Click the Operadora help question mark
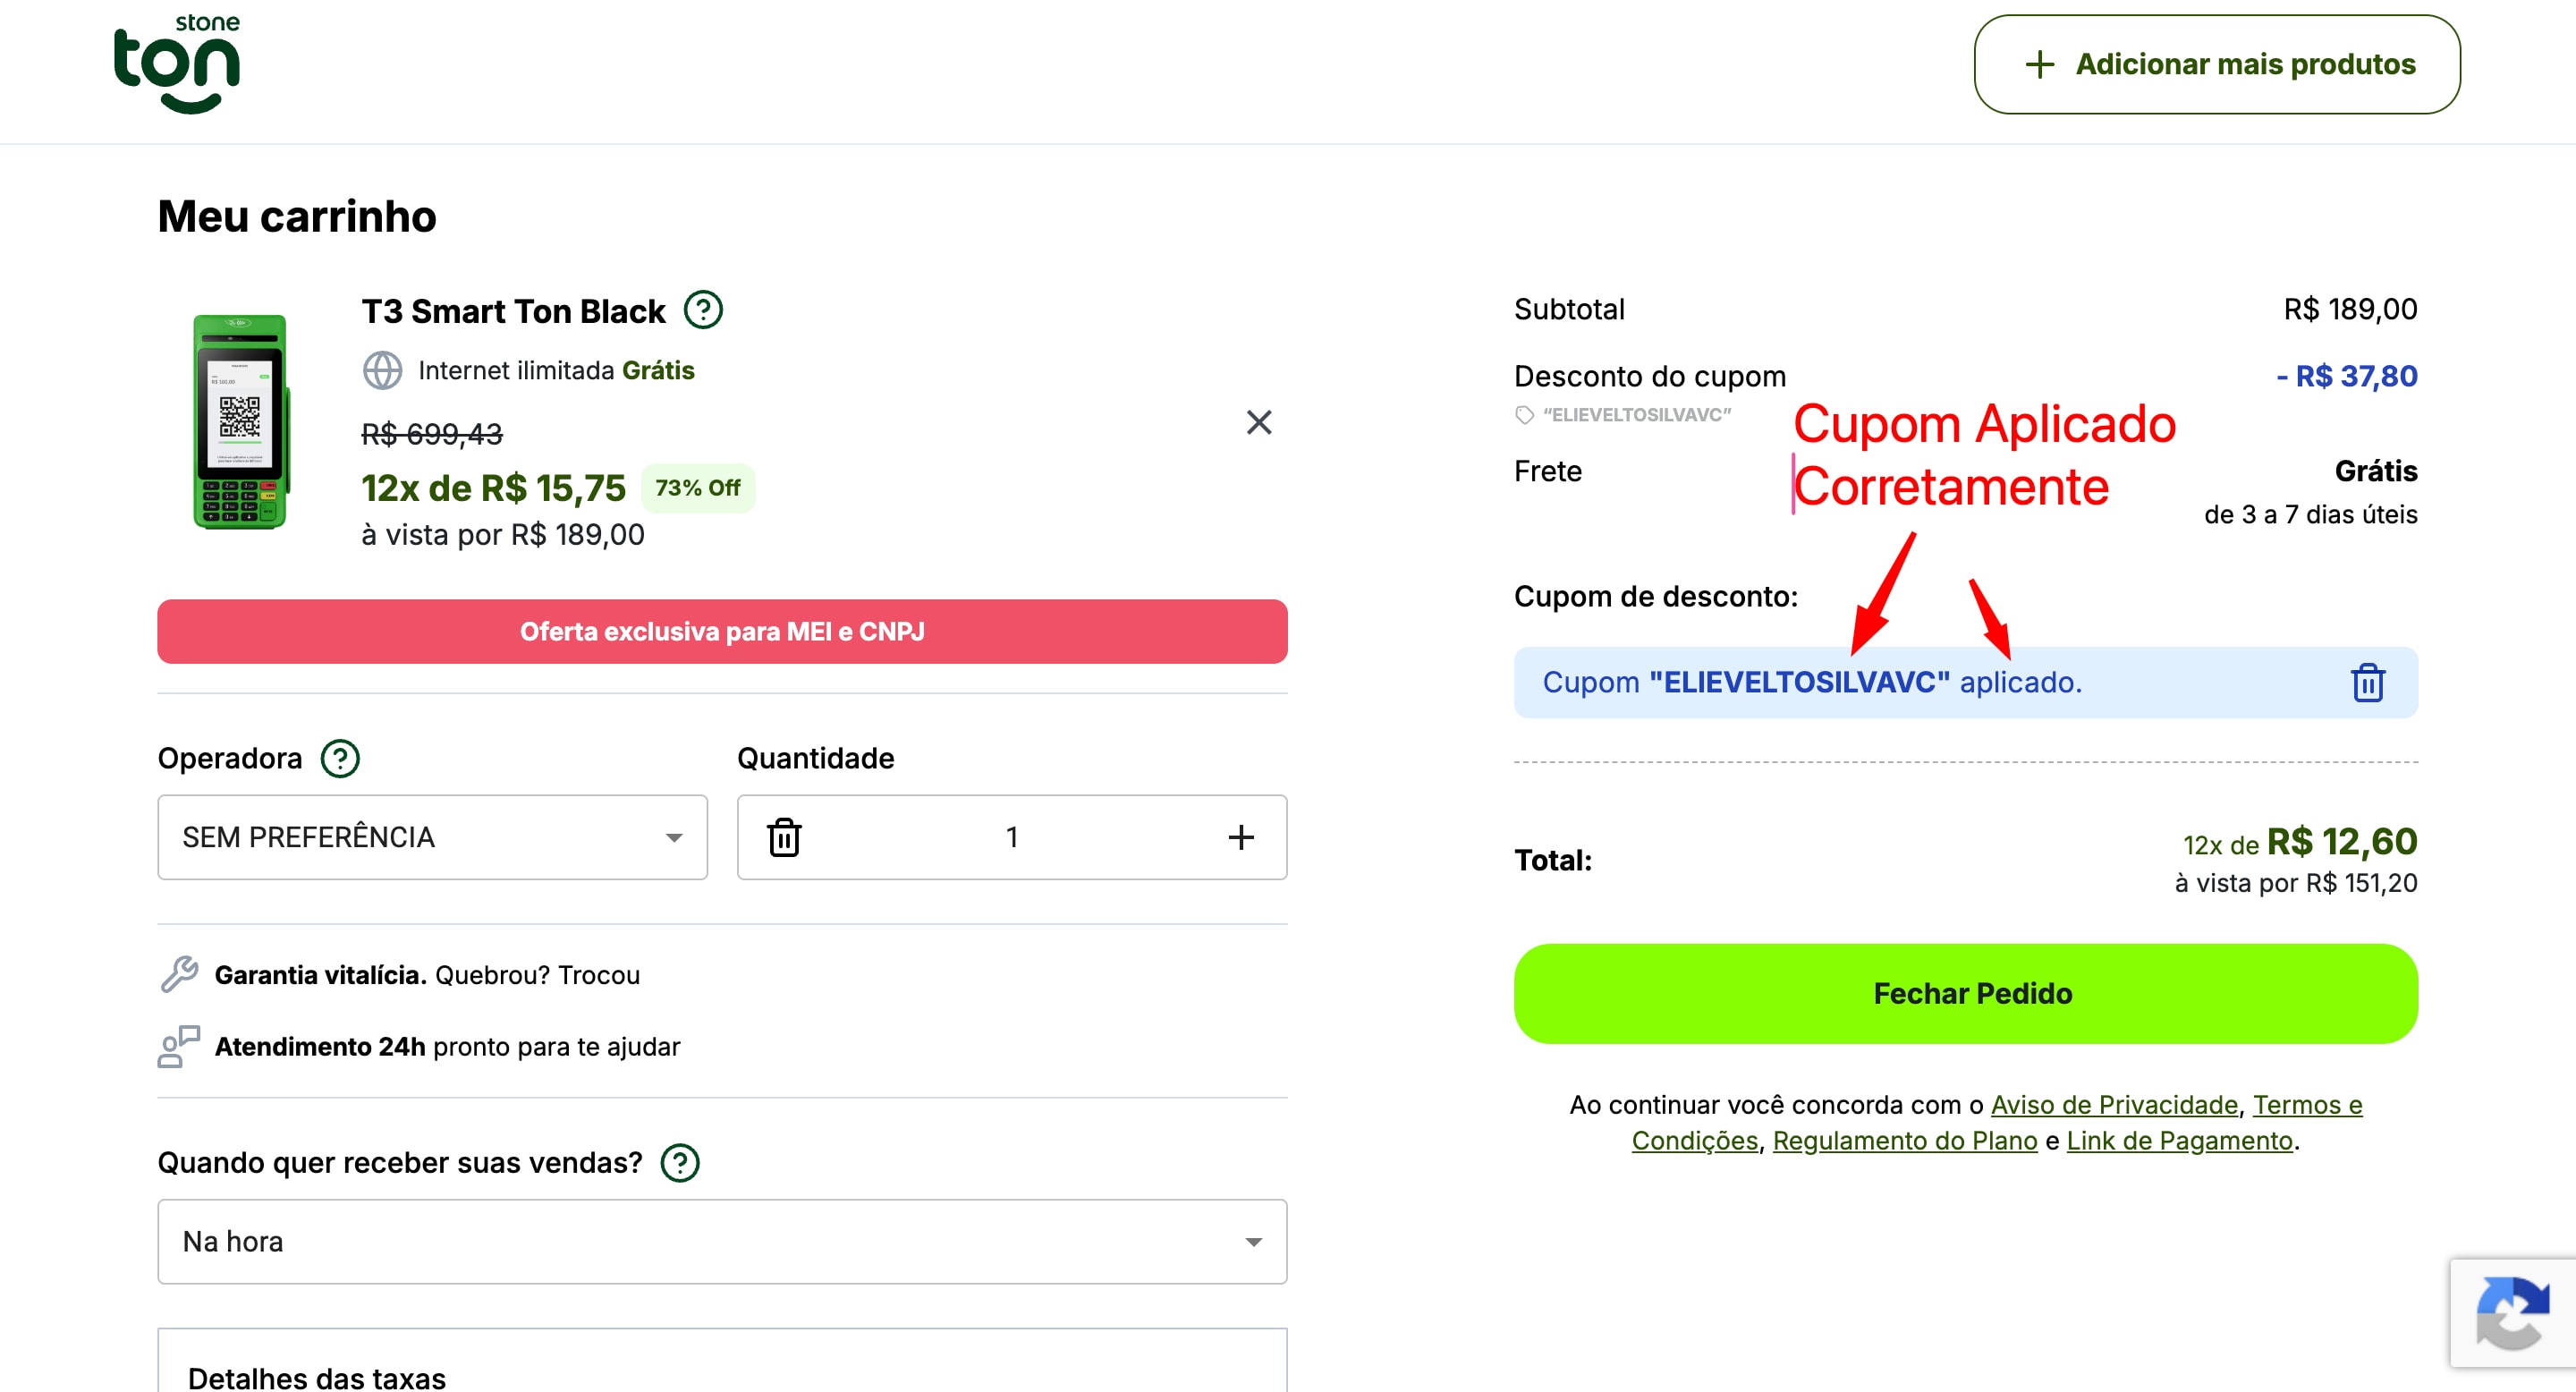This screenshot has height=1392, width=2576. 340,758
